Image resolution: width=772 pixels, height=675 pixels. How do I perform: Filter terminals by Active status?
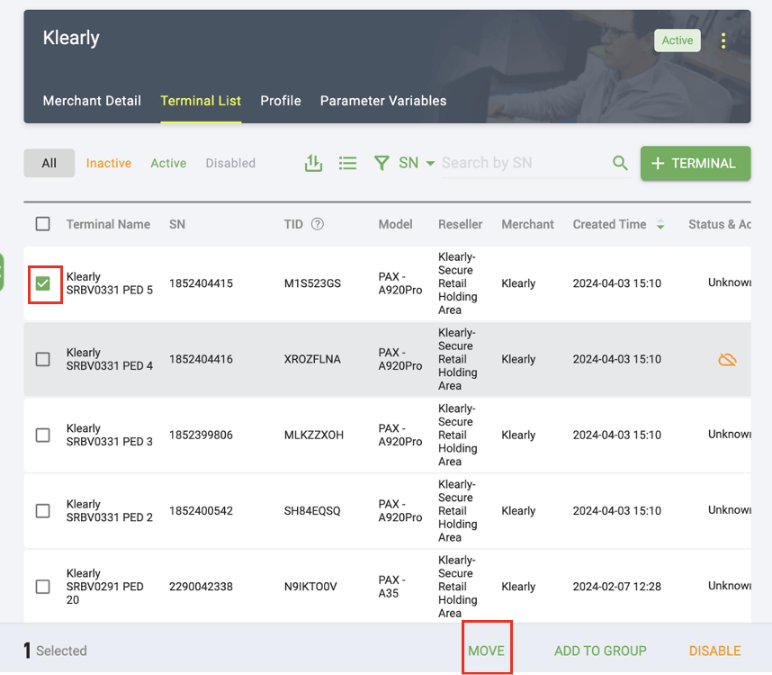(168, 163)
